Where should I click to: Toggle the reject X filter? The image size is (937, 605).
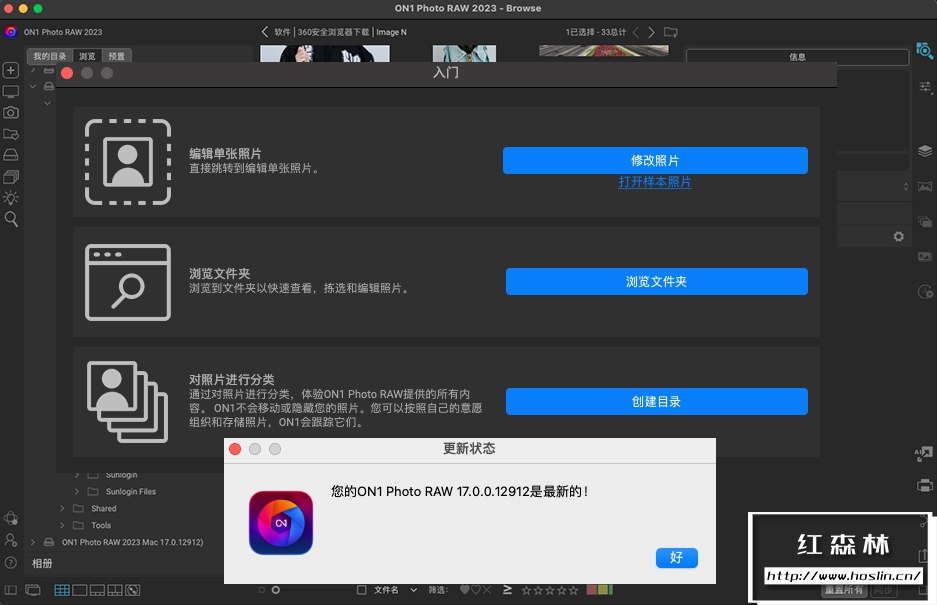486,589
